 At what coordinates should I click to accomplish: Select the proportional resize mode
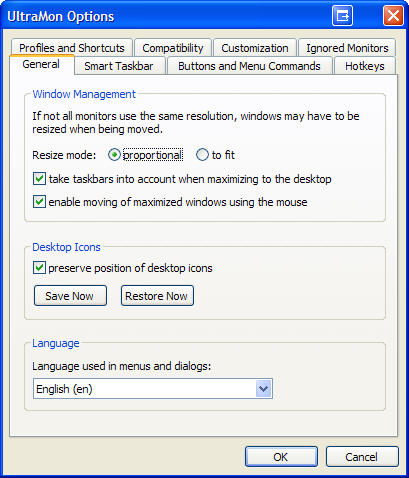click(114, 155)
